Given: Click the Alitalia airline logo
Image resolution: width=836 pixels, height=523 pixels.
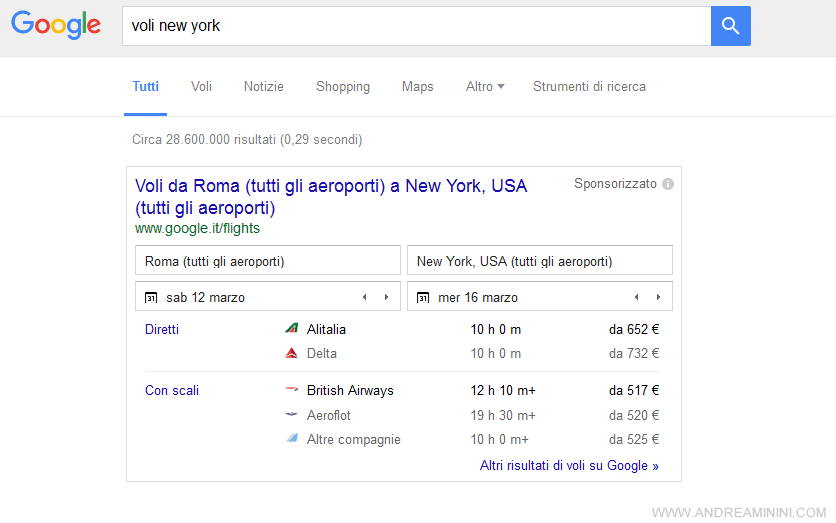Looking at the screenshot, I should point(292,329).
